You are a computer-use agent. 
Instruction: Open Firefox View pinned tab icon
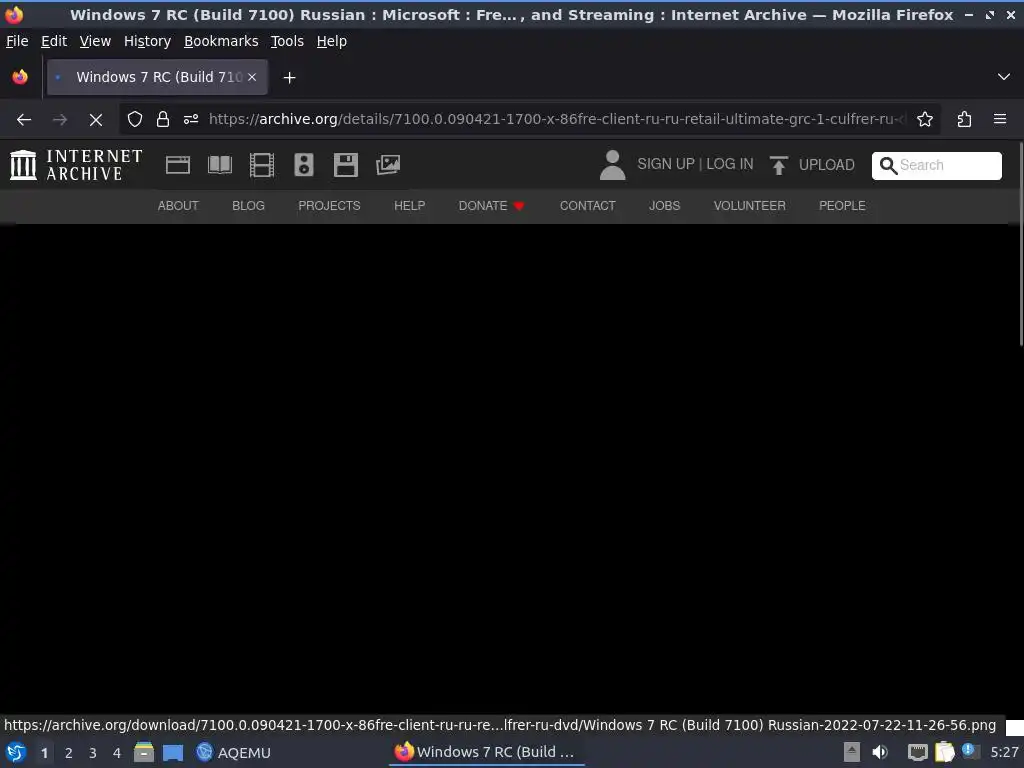pyautogui.click(x=20, y=77)
